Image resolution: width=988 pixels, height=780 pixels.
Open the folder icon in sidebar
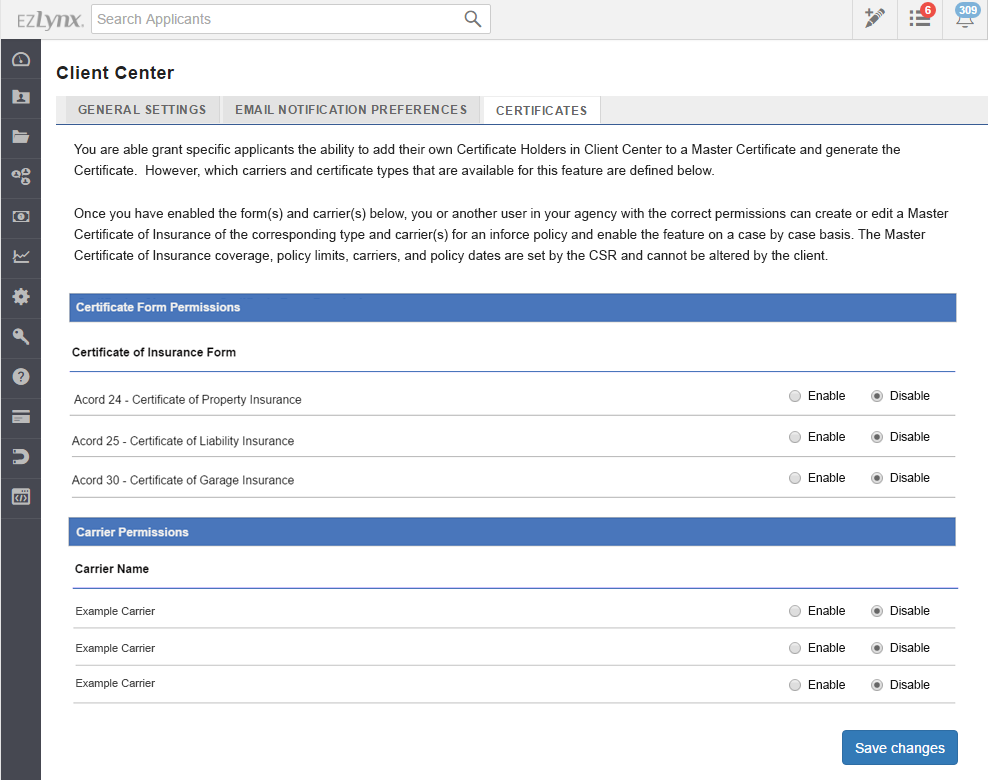(x=21, y=137)
